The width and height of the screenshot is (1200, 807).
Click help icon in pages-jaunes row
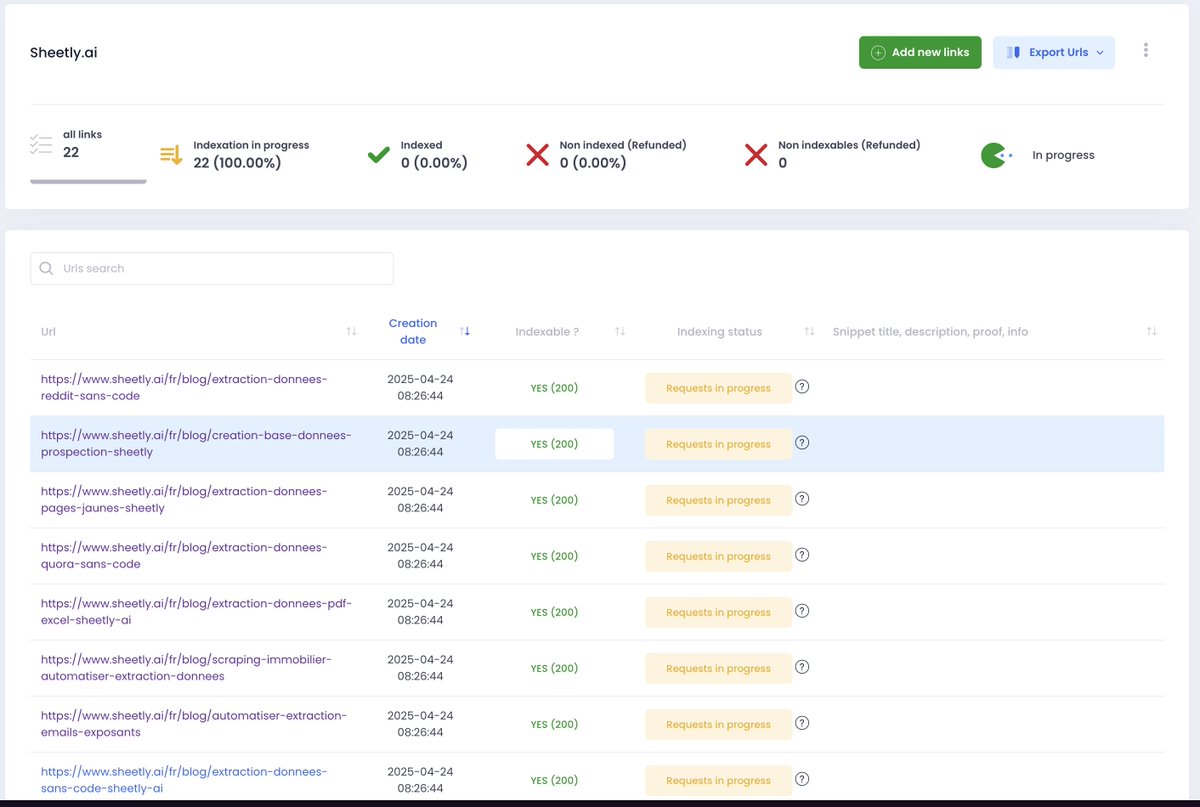click(802, 499)
